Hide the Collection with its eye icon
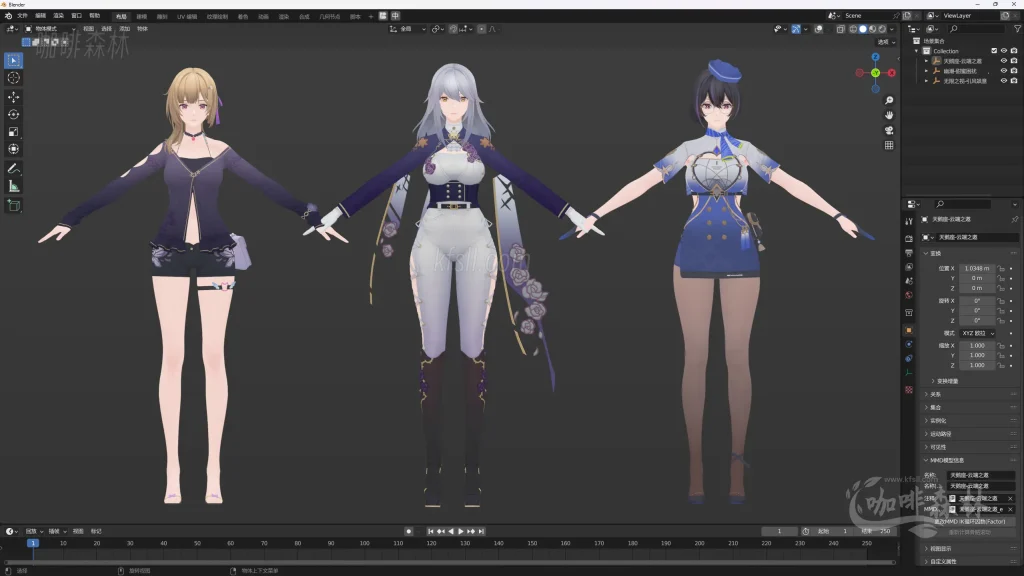This screenshot has width=1024, height=576. pos(1004,51)
